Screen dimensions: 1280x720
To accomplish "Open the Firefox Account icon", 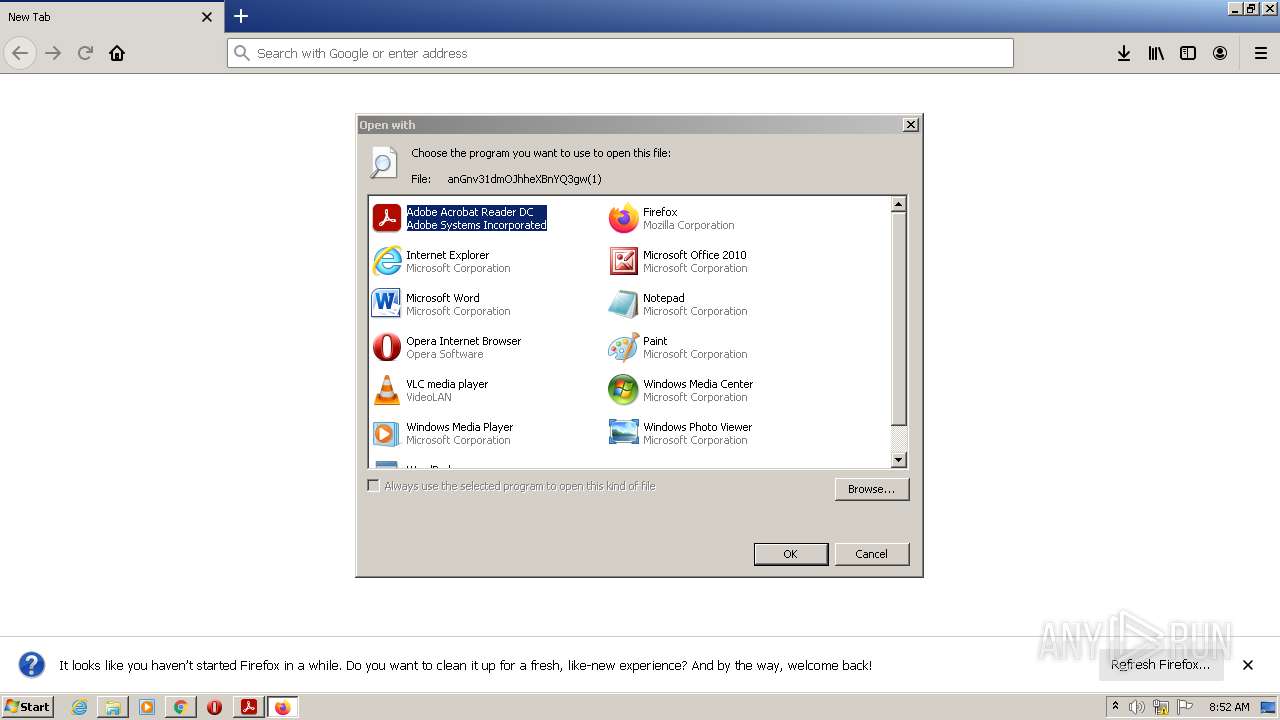I will (1220, 53).
